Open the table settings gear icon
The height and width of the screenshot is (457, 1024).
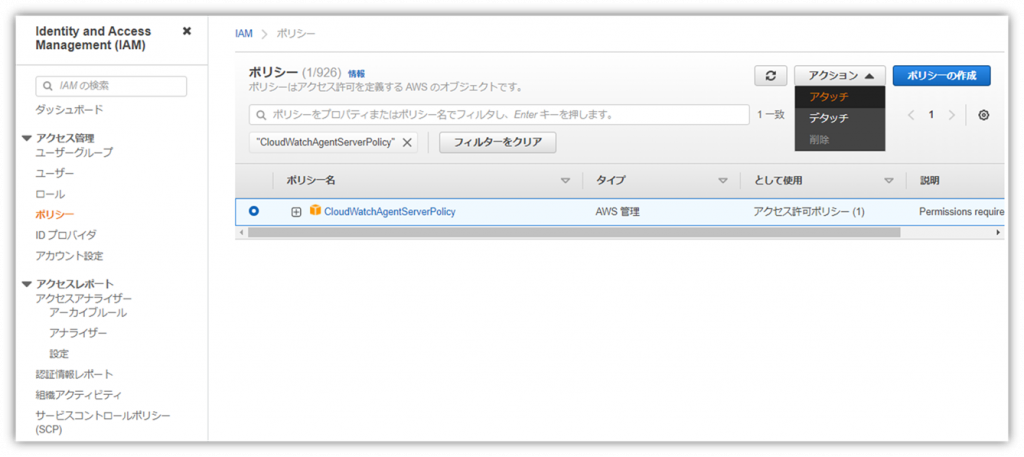tap(984, 115)
